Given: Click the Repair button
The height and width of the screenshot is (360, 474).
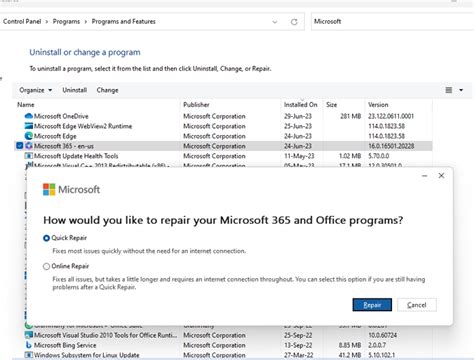Looking at the screenshot, I should [x=372, y=305].
